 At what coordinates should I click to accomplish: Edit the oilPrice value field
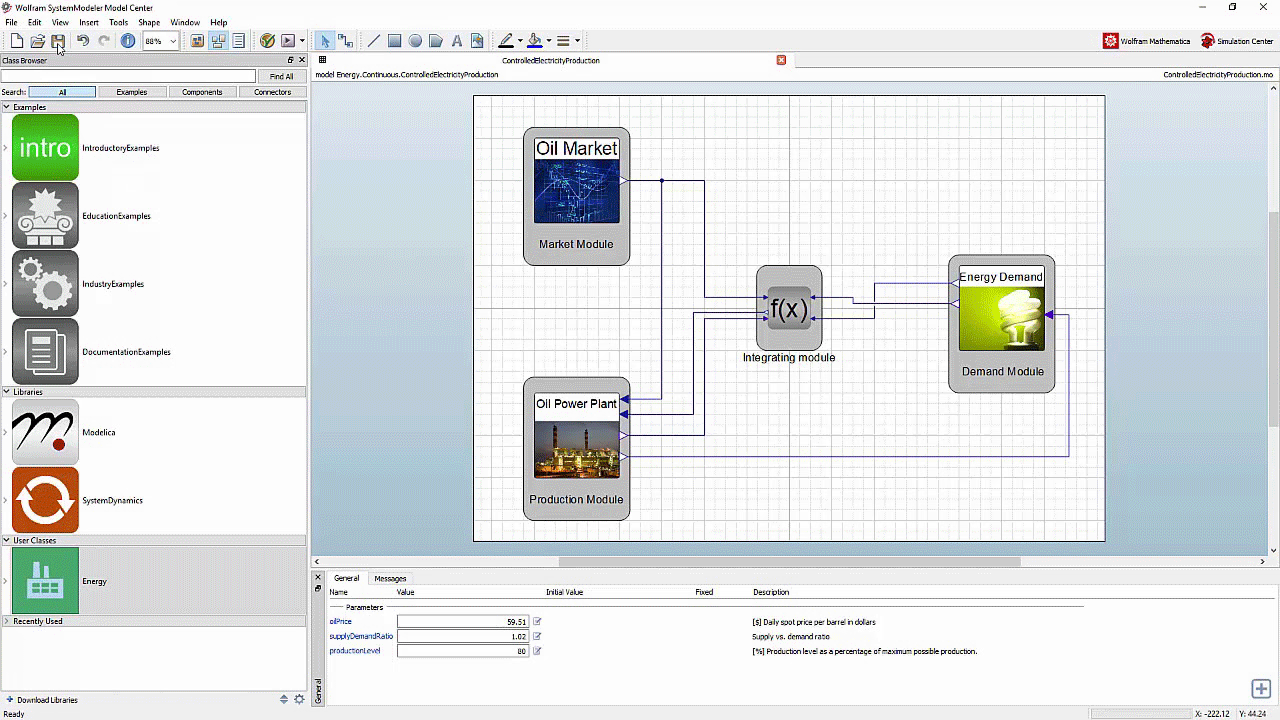(463, 622)
